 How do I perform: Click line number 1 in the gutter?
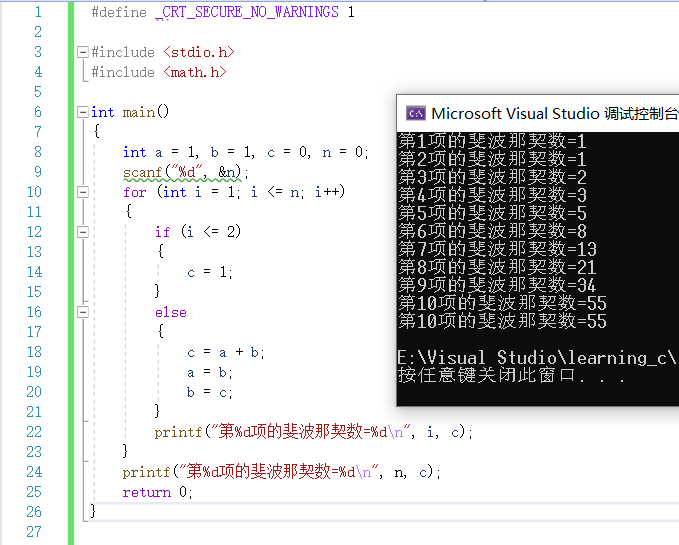click(38, 12)
